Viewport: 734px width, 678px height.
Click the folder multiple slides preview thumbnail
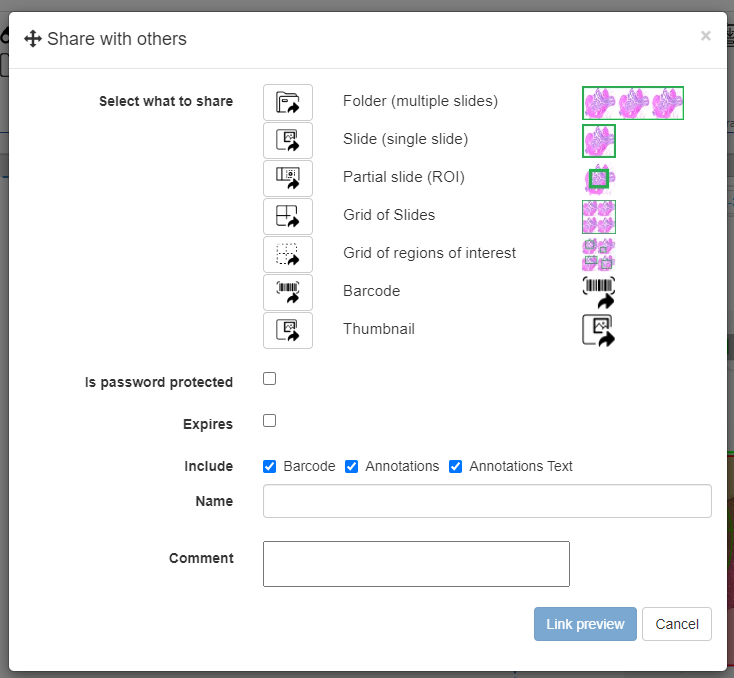click(633, 102)
